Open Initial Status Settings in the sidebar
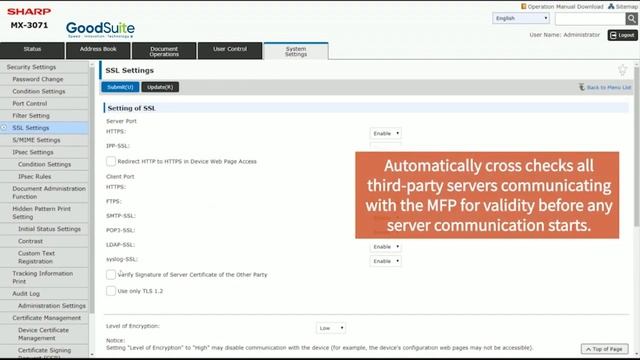640x360 pixels. click(44, 229)
